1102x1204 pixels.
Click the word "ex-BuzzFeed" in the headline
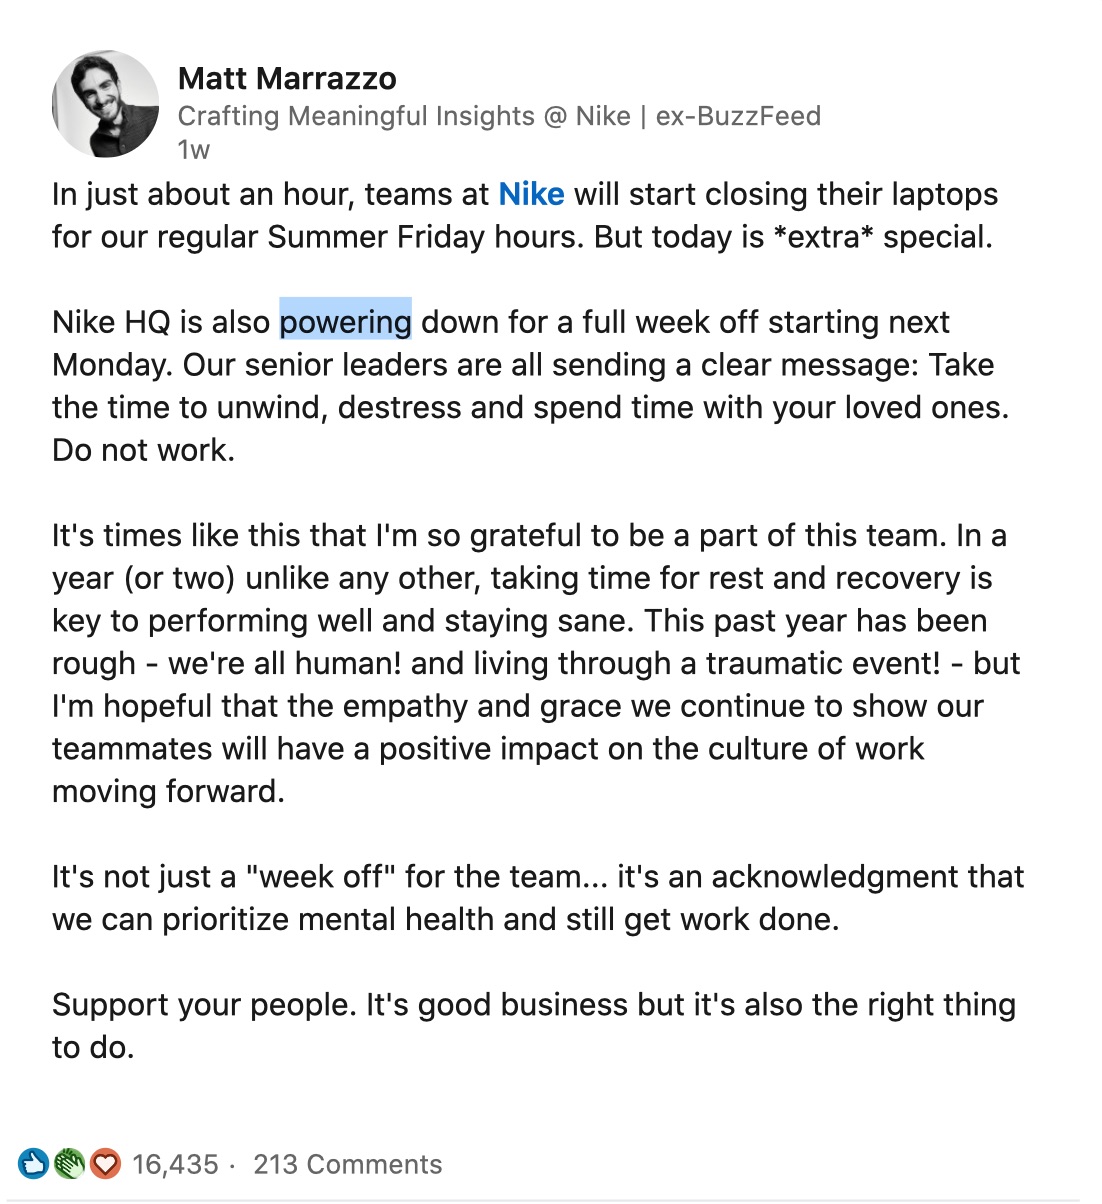pos(738,116)
